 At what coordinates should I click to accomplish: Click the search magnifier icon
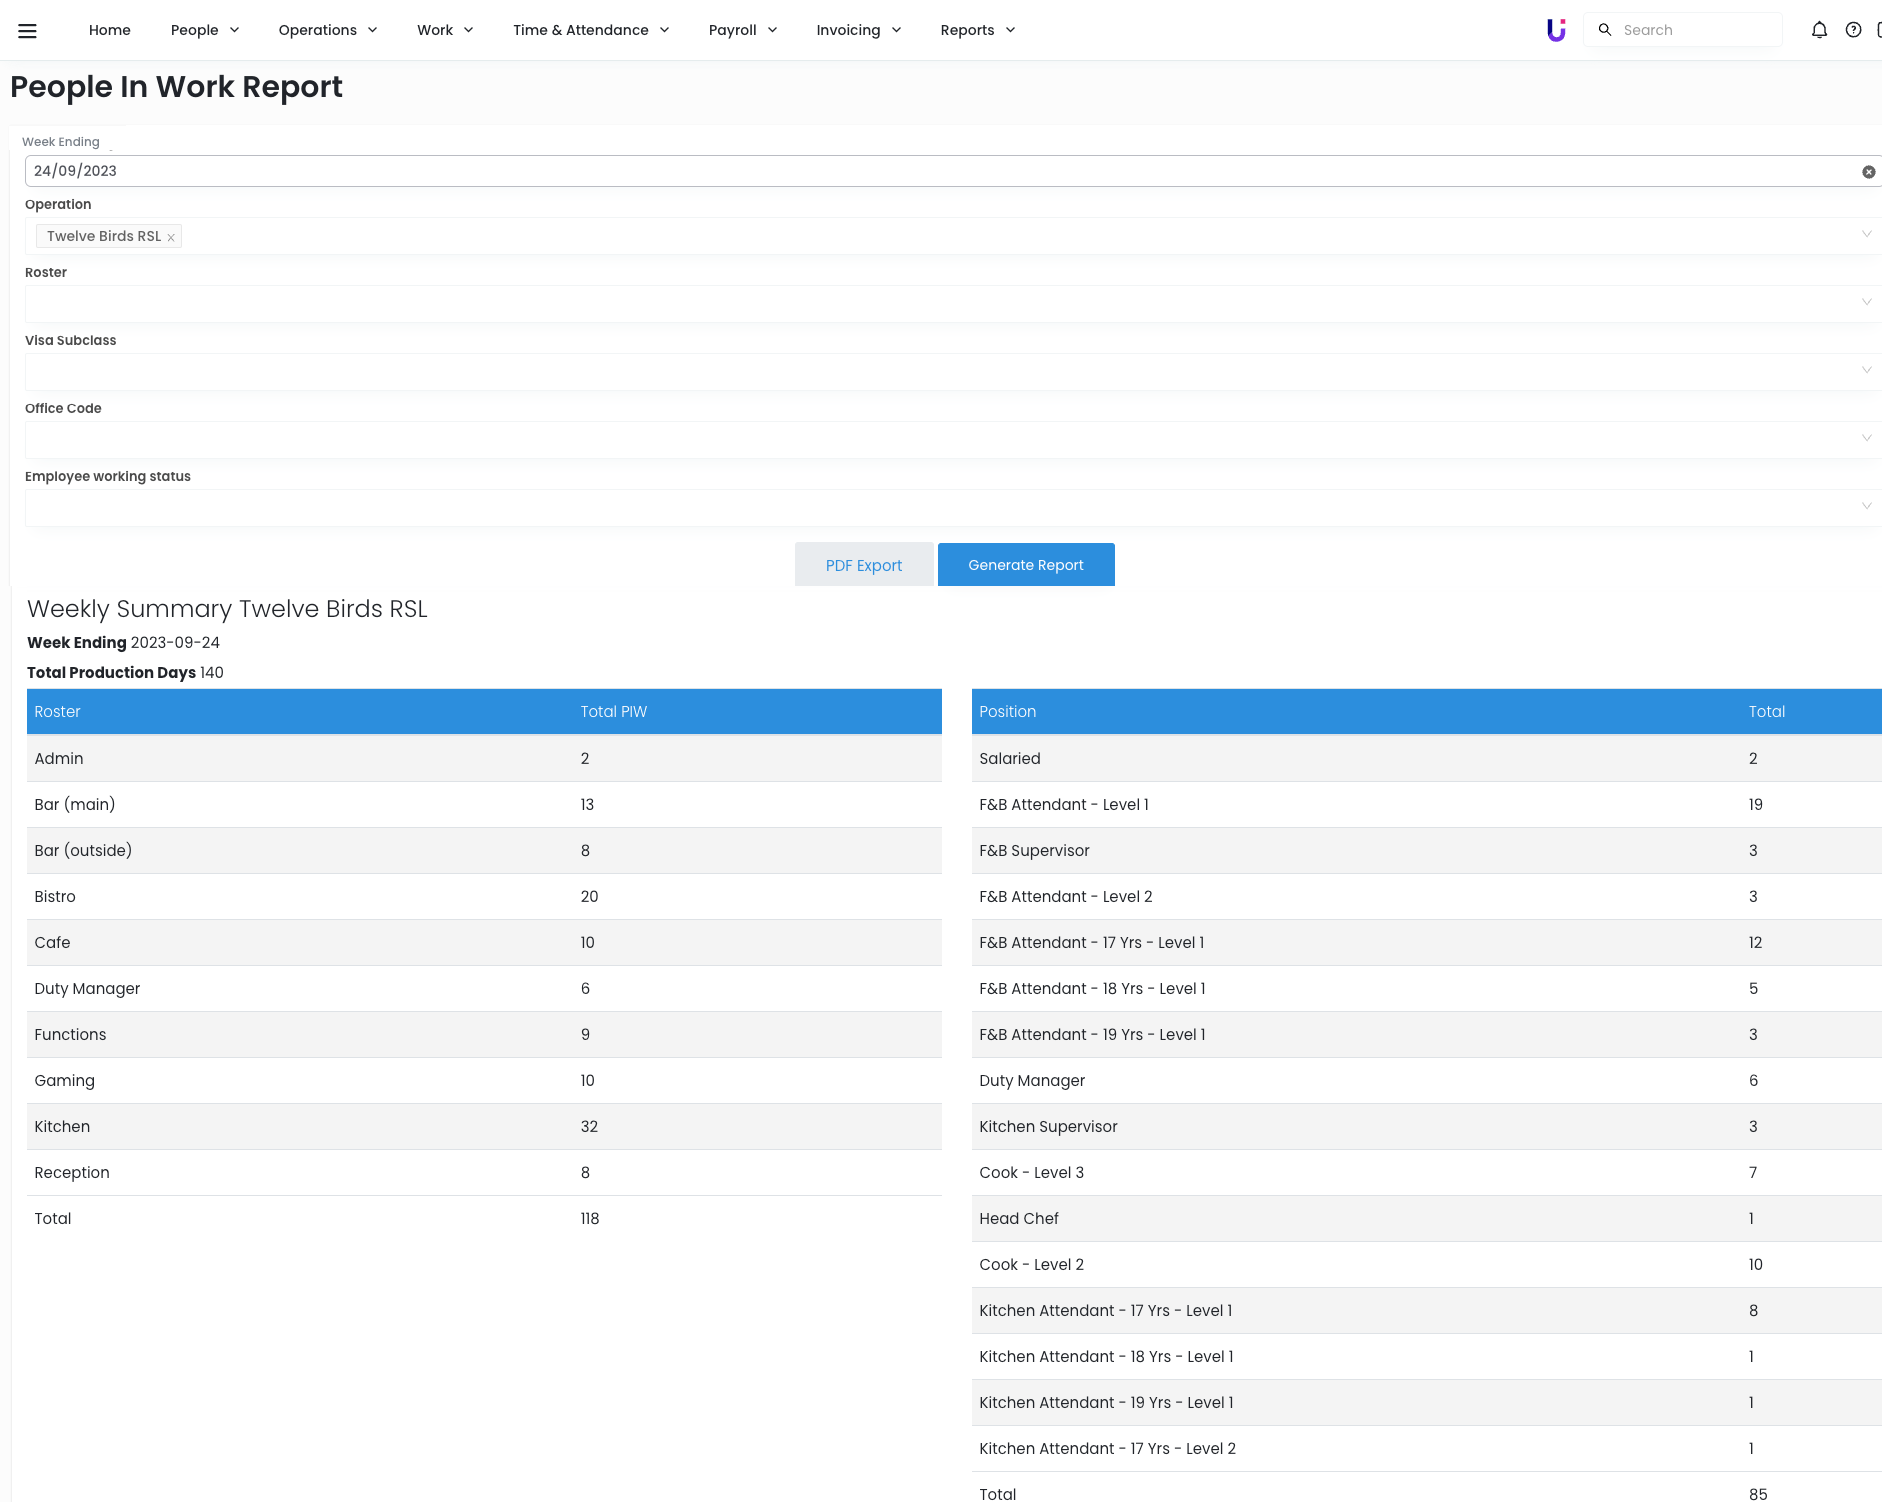pyautogui.click(x=1605, y=30)
